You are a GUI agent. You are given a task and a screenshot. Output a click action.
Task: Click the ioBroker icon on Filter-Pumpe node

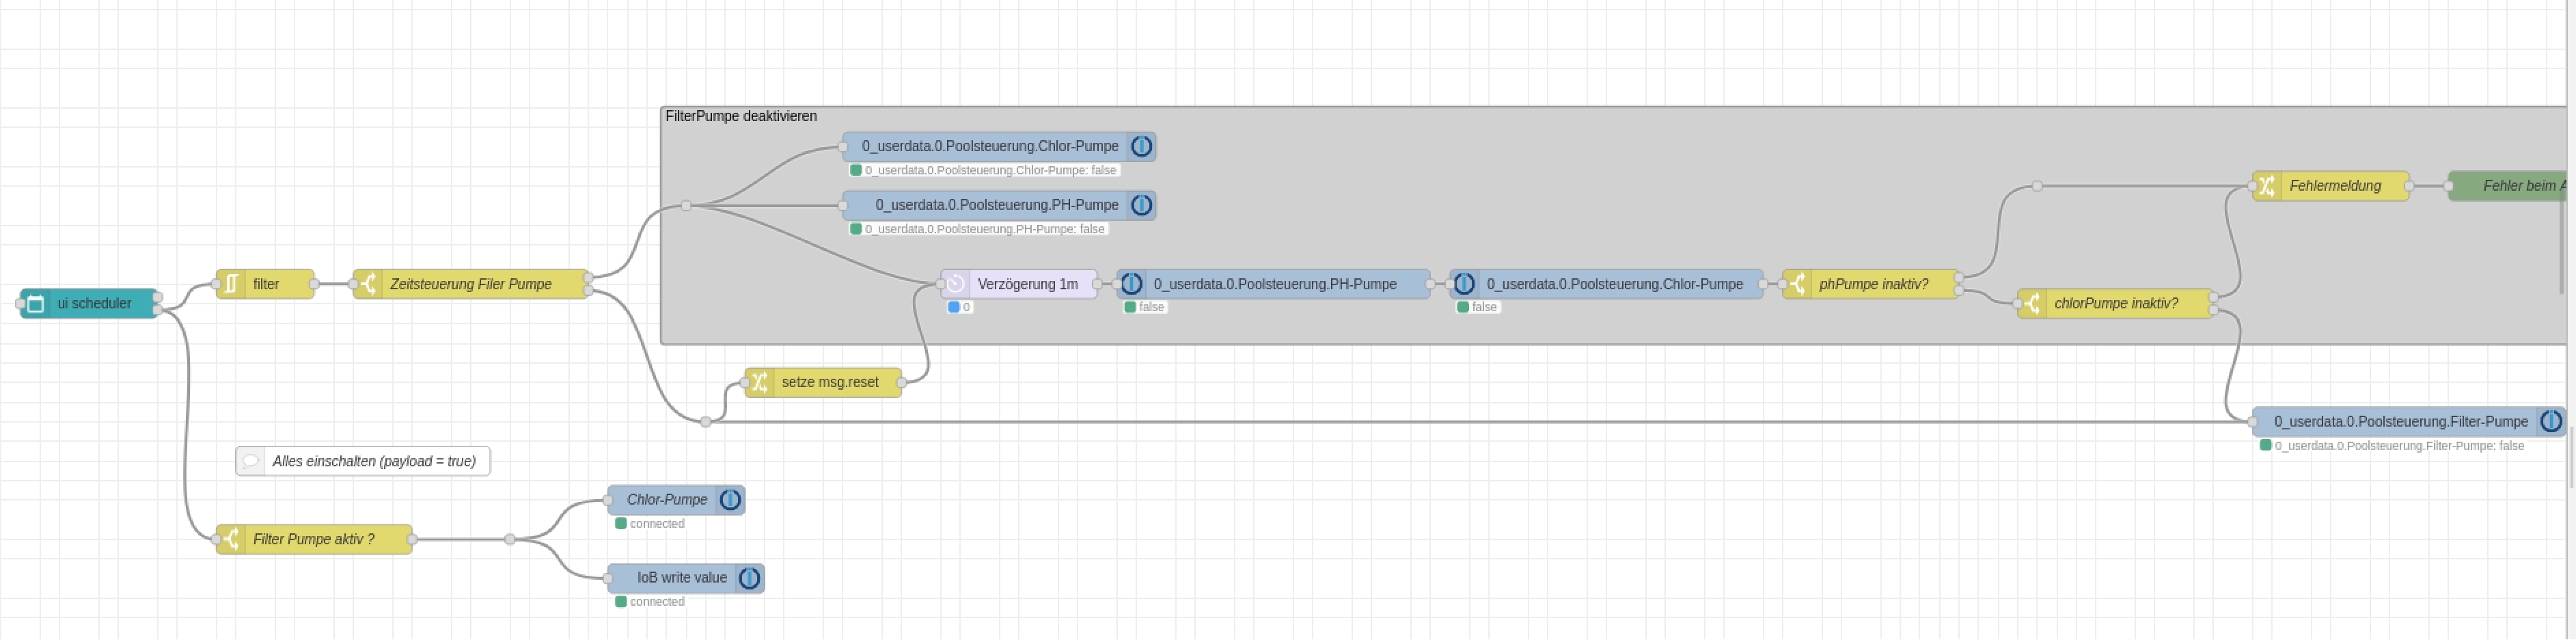2552,421
